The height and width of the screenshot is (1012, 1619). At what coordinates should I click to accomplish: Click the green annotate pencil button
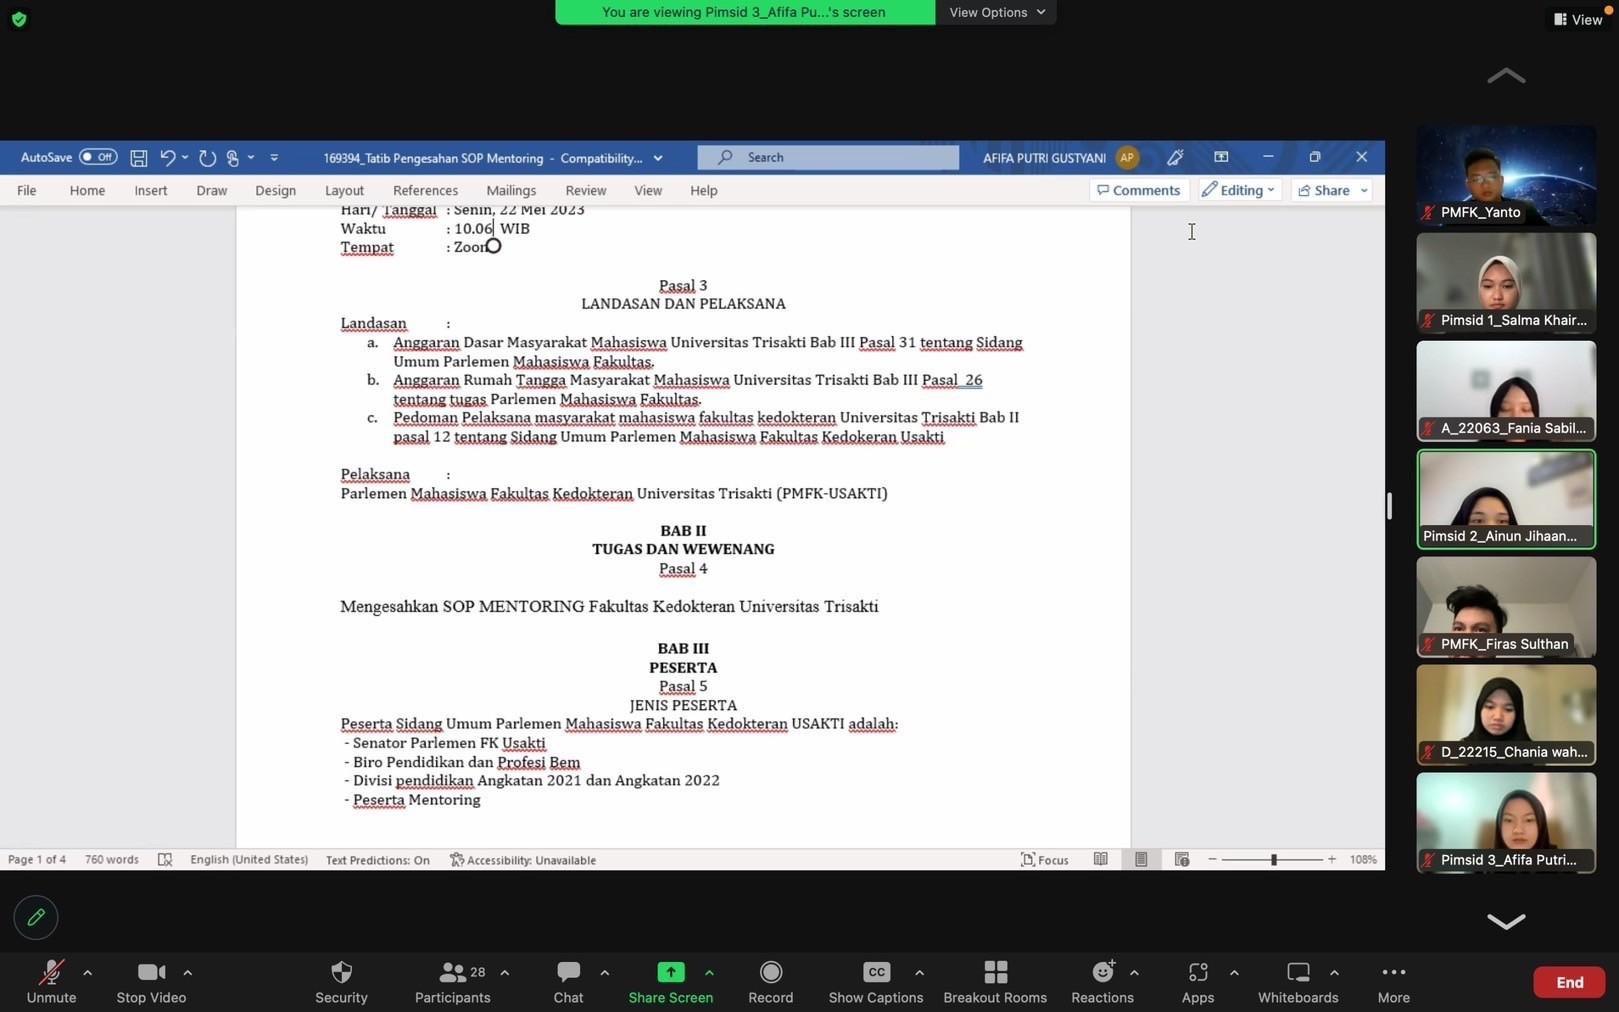pyautogui.click(x=36, y=917)
